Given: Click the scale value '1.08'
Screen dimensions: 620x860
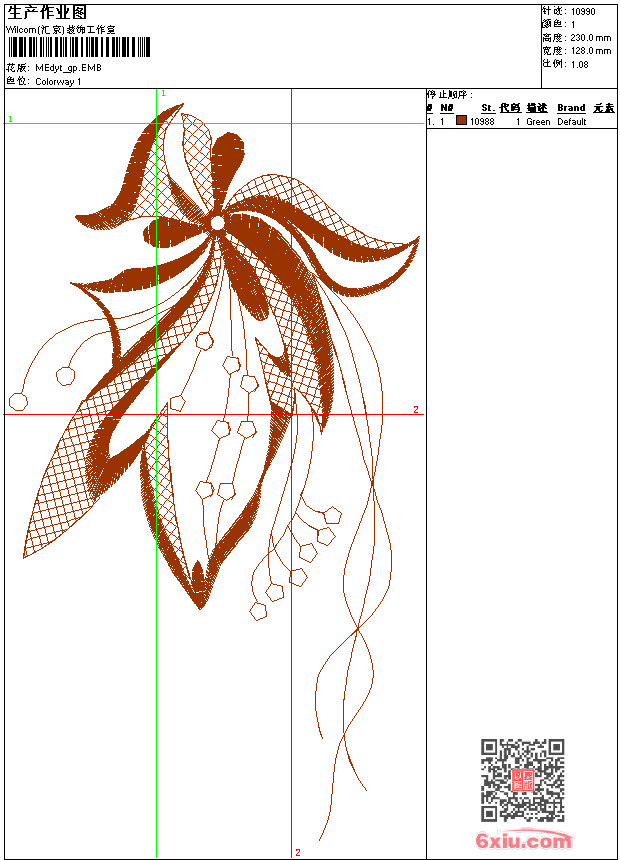Looking at the screenshot, I should 579,64.
